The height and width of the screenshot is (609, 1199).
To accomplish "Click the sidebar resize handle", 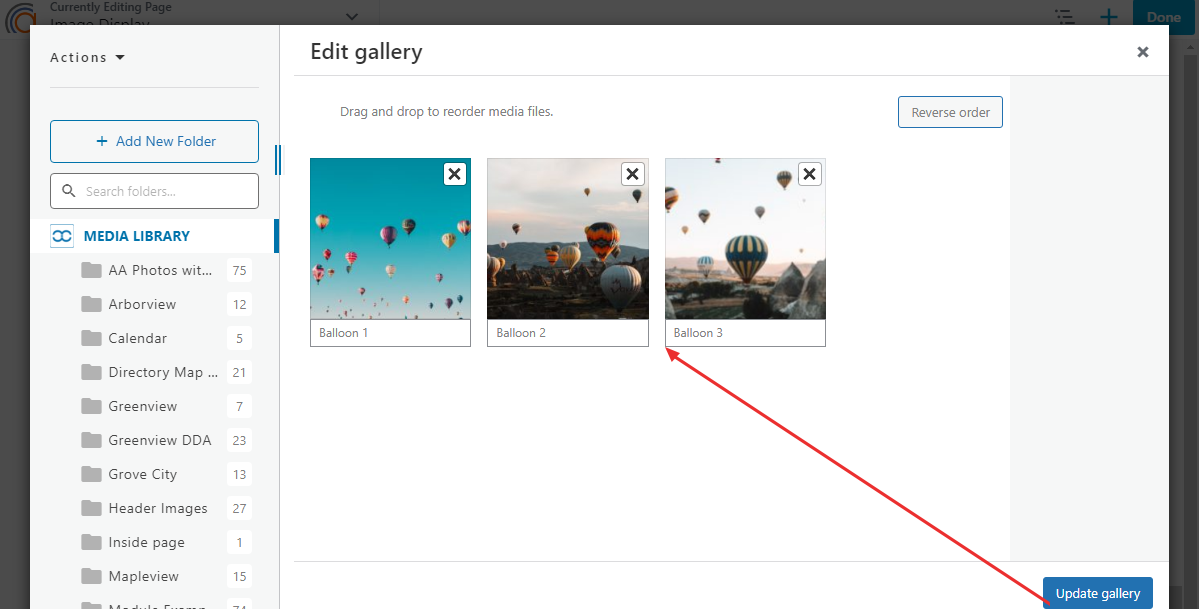I will 278,160.
